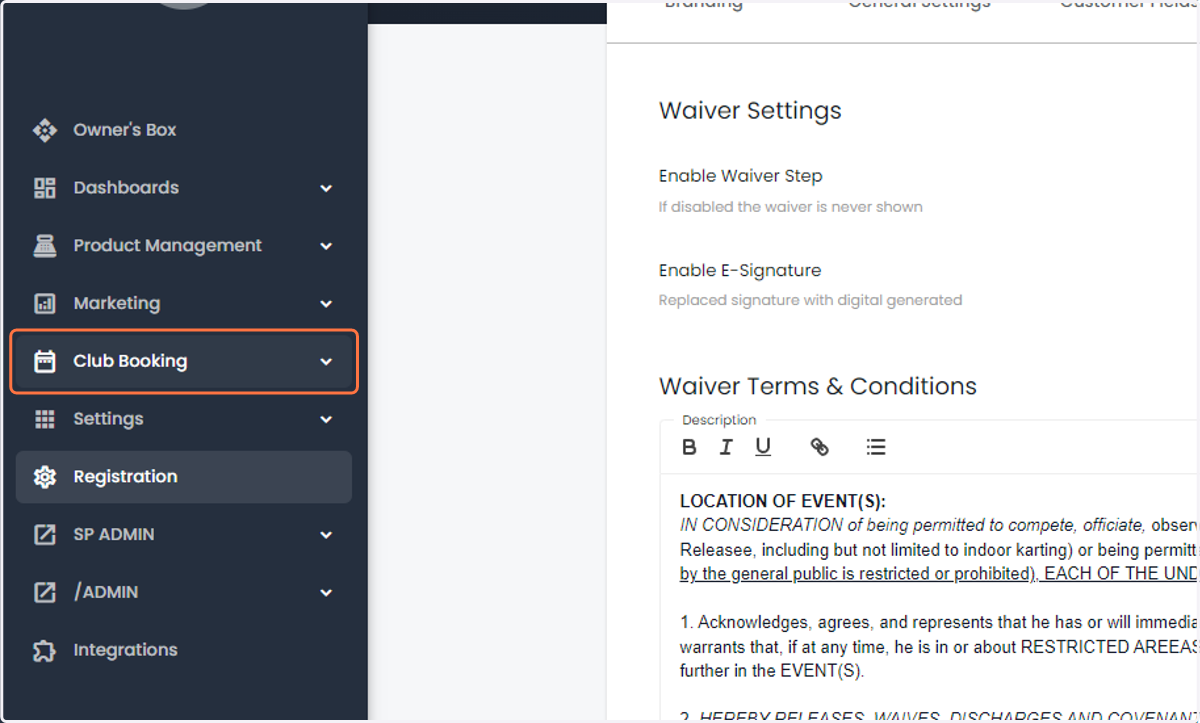
Task: Expand the Club Booking chevron
Action: pos(326,362)
